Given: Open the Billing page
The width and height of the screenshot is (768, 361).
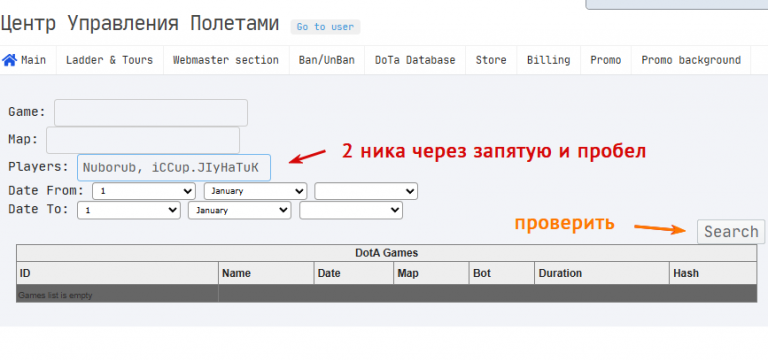Looking at the screenshot, I should coord(549,60).
